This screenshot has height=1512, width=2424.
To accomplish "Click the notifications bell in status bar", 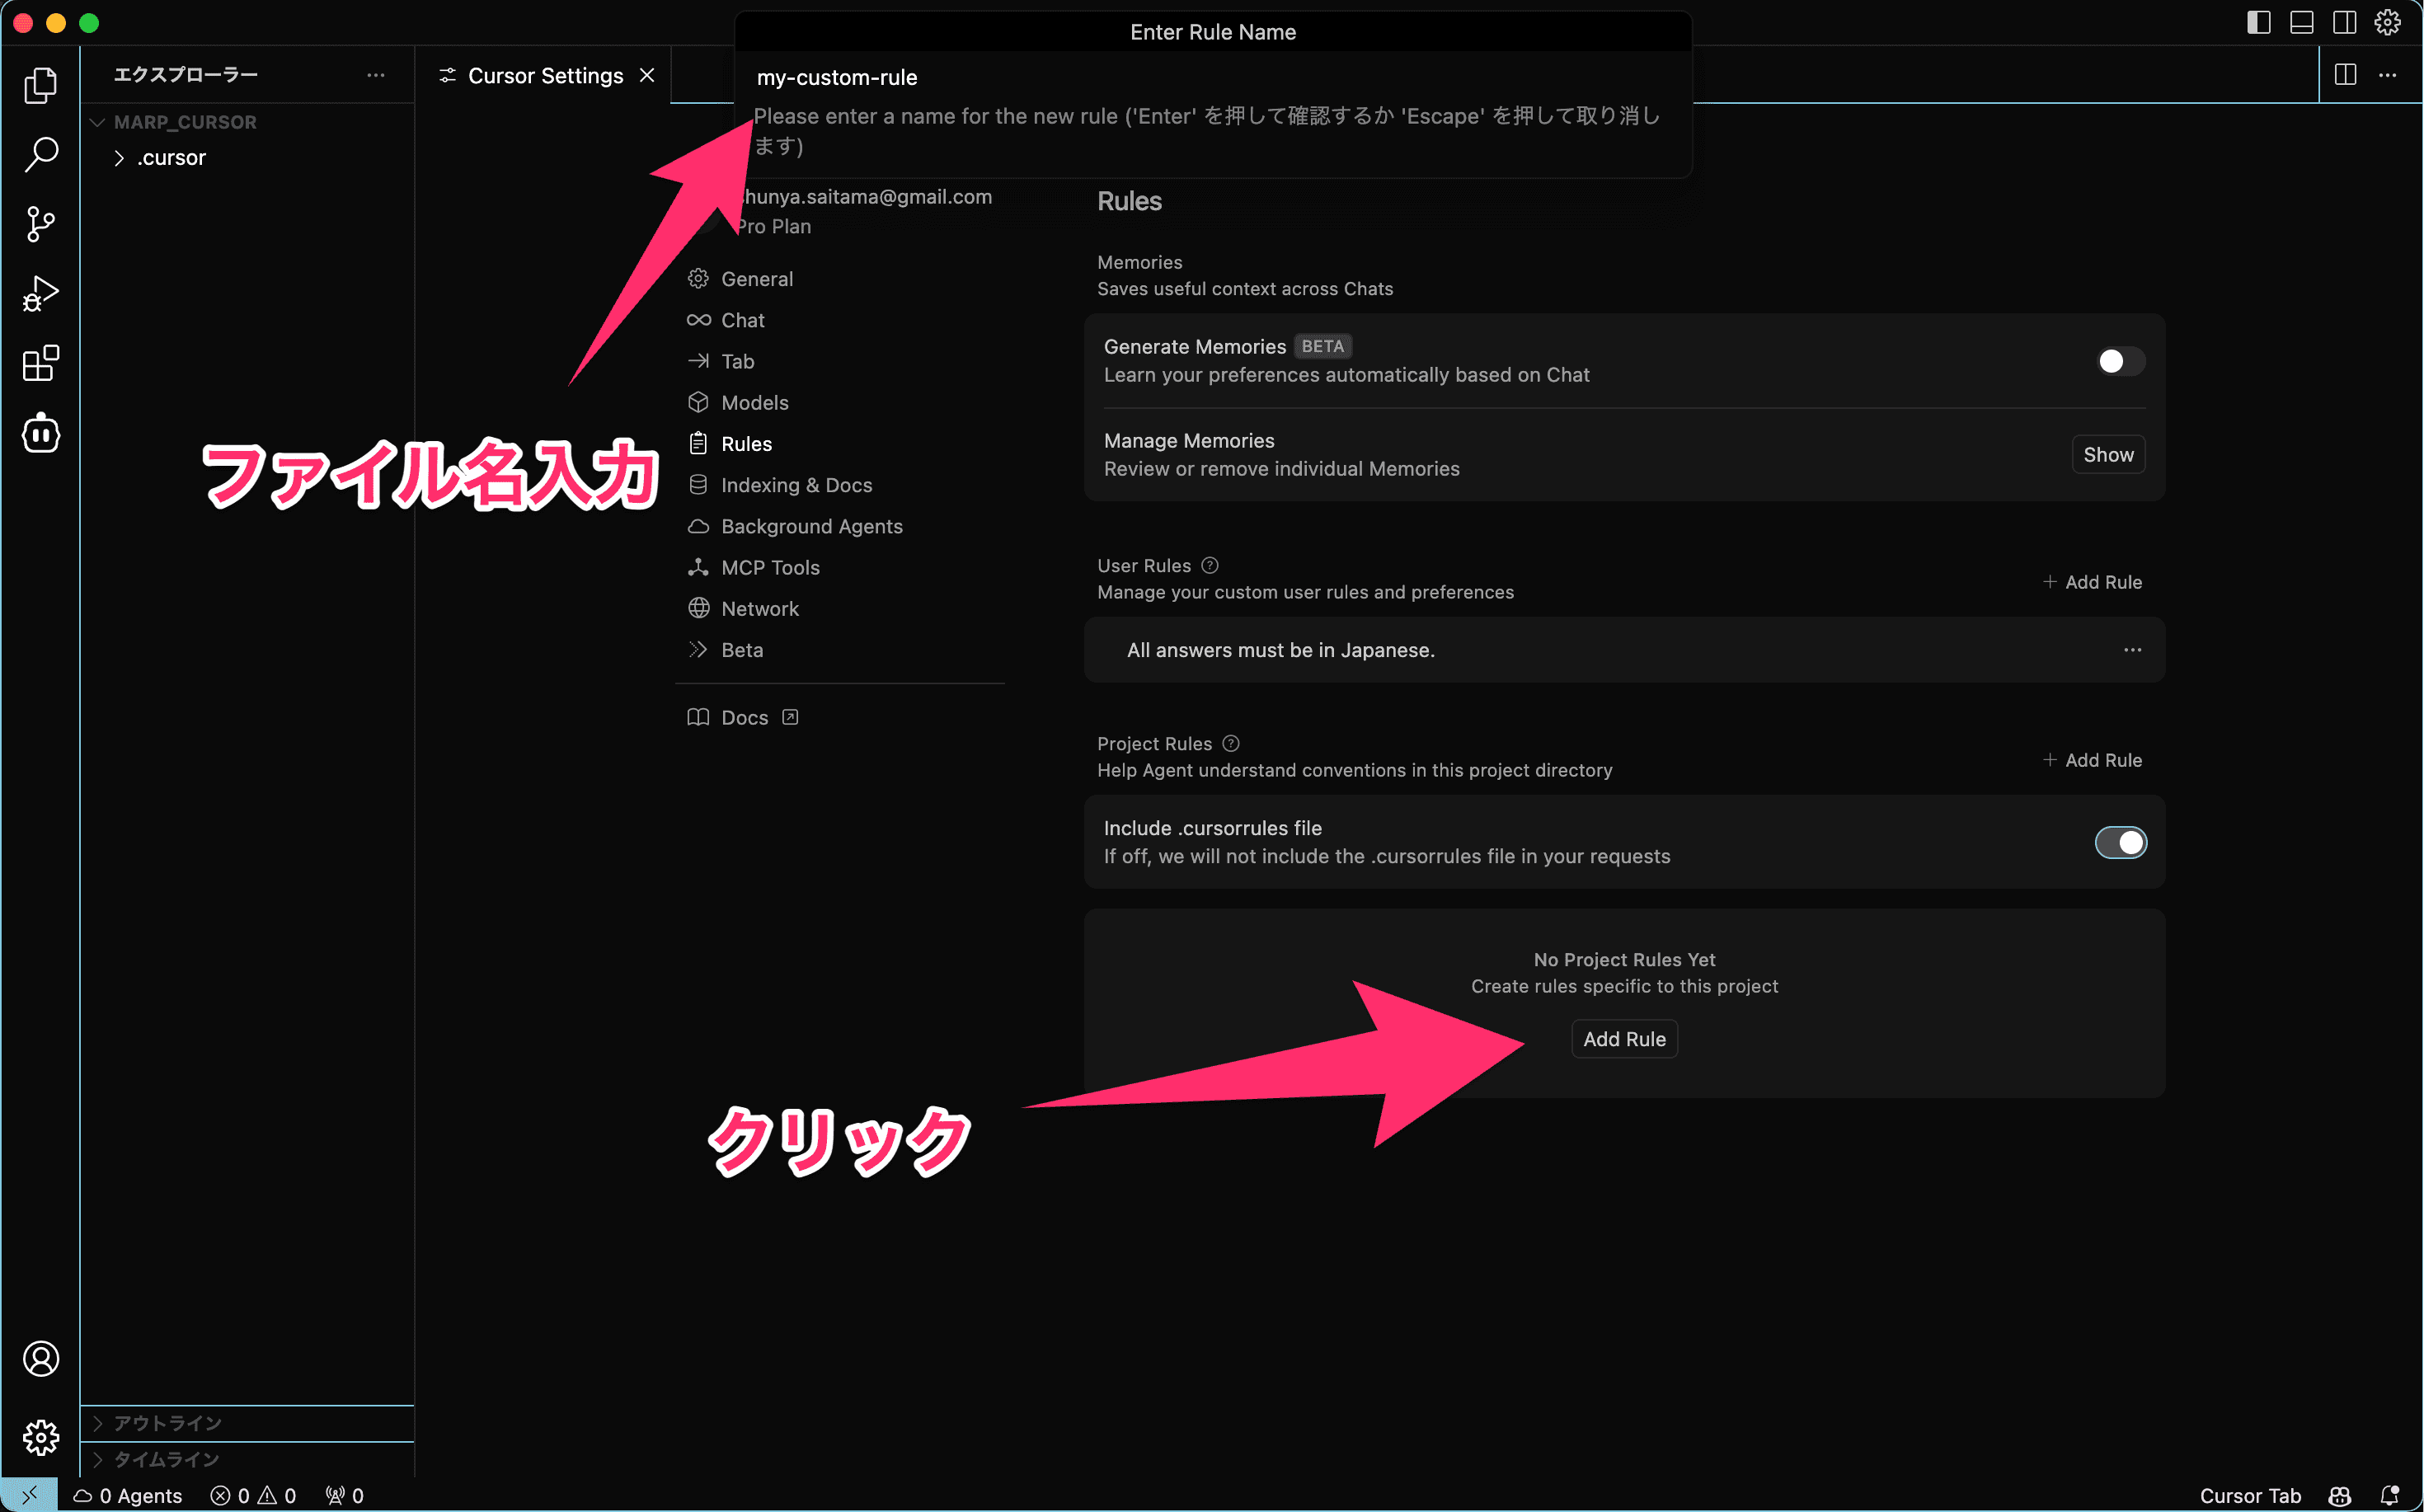I will [2389, 1495].
